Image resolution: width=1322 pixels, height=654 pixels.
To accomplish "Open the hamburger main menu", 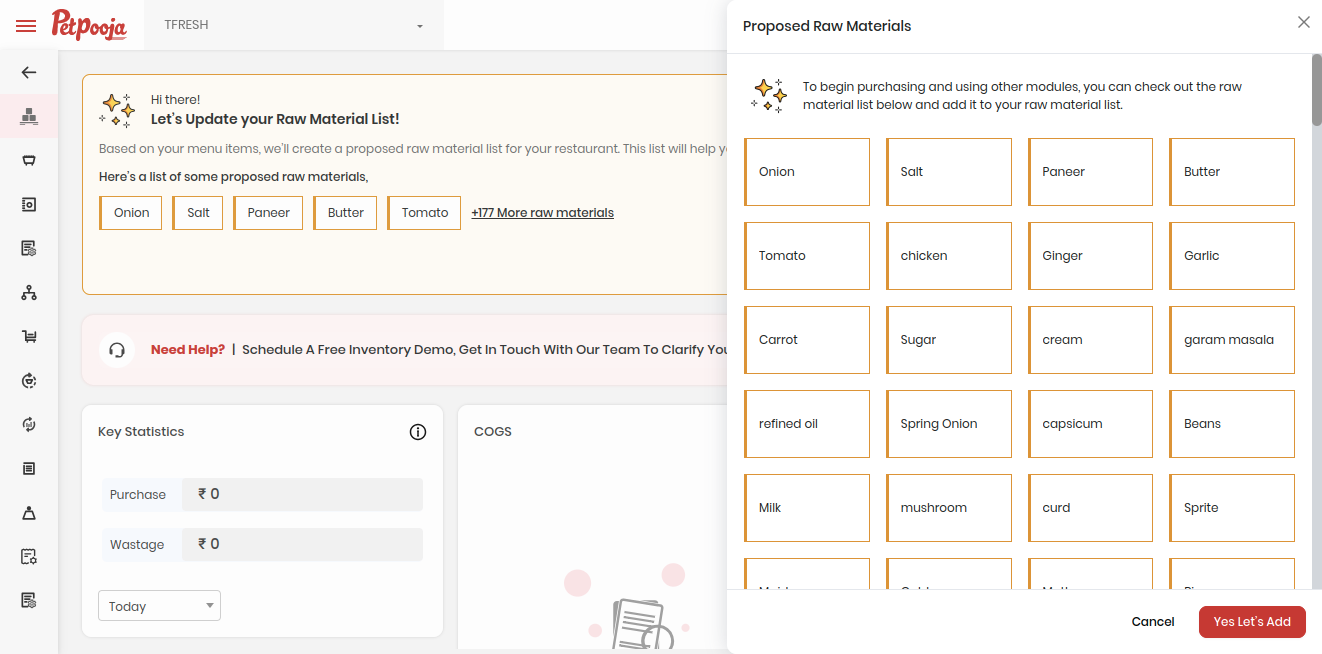I will click(x=26, y=25).
